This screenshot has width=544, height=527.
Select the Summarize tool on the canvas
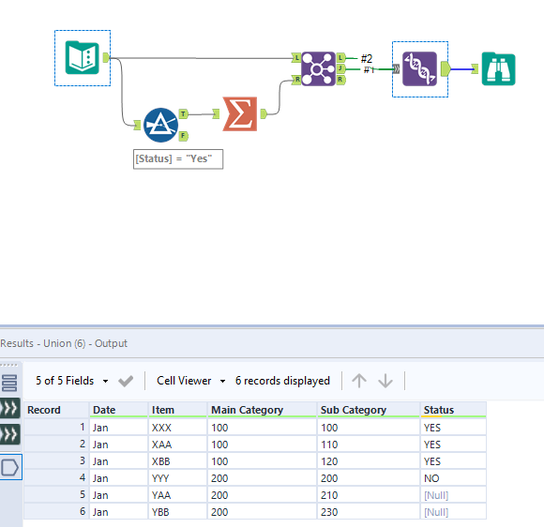[240, 114]
